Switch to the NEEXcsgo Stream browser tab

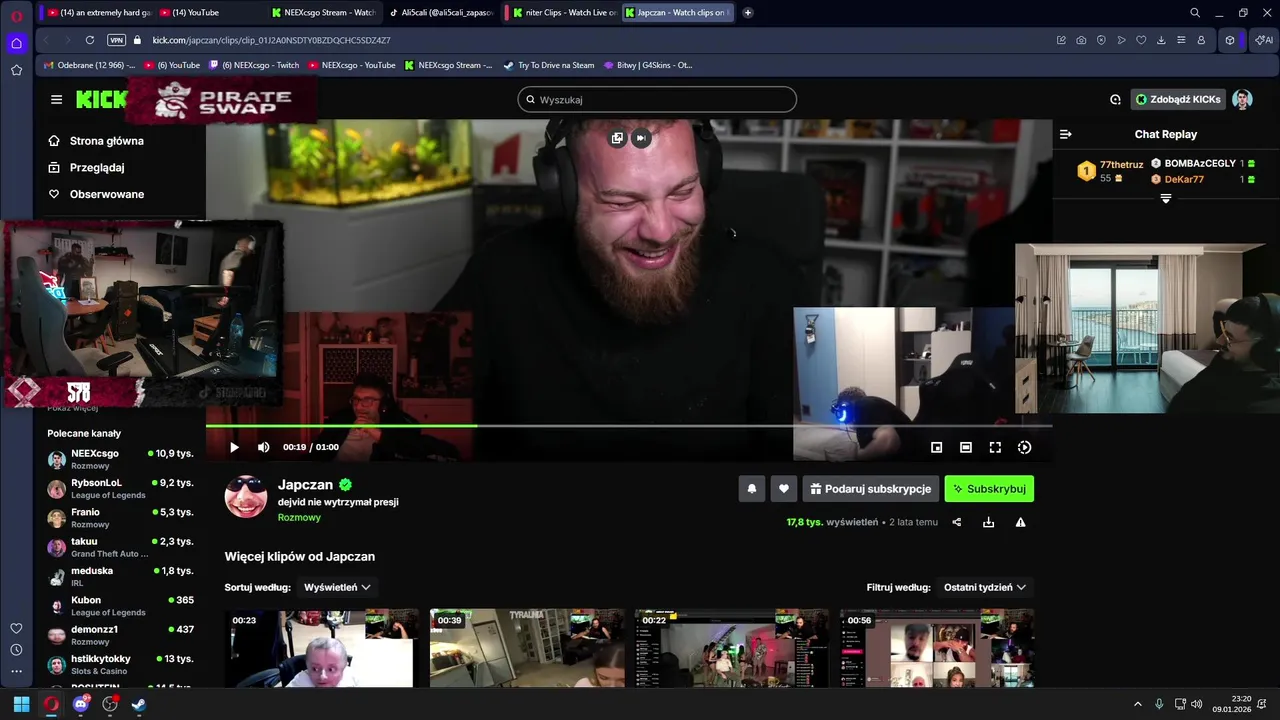[x=325, y=12]
